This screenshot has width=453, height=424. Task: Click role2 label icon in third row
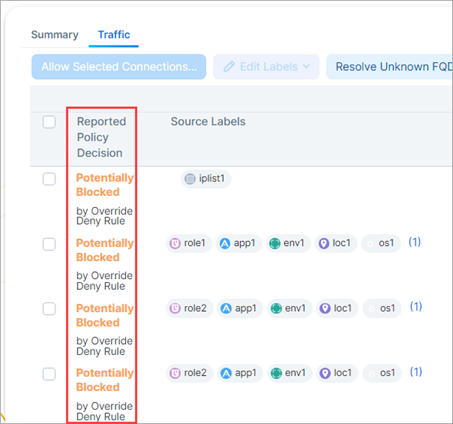coord(175,308)
